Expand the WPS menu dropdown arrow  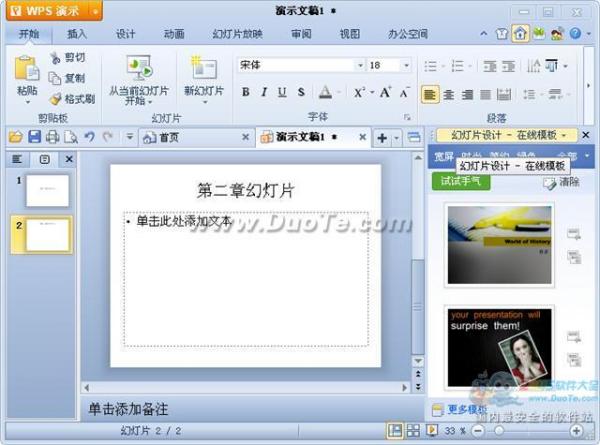[95, 11]
